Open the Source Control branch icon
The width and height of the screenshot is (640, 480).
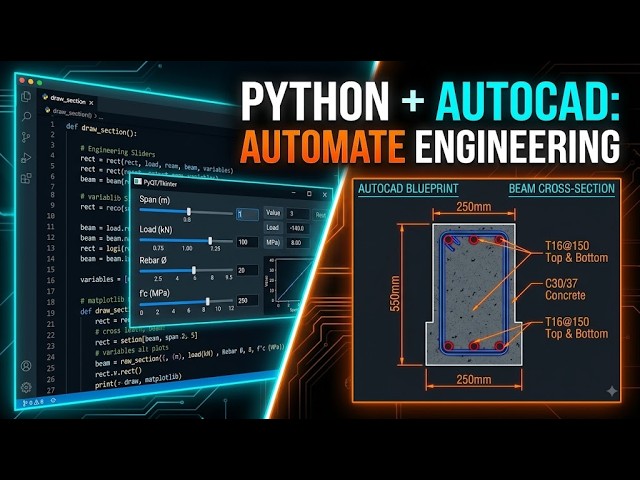pos(26,137)
